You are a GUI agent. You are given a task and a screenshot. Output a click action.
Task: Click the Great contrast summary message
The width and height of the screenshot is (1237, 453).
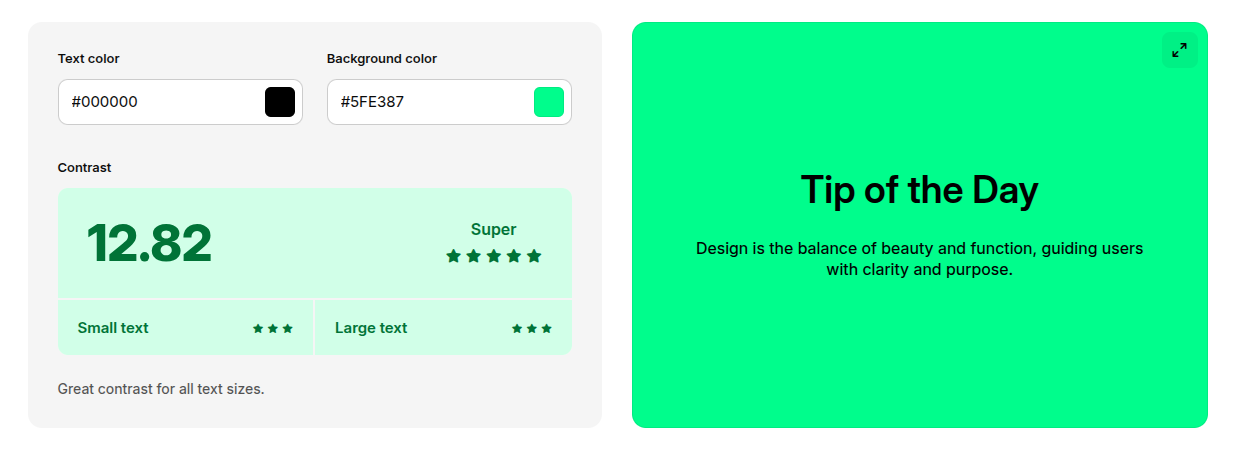click(x=161, y=388)
